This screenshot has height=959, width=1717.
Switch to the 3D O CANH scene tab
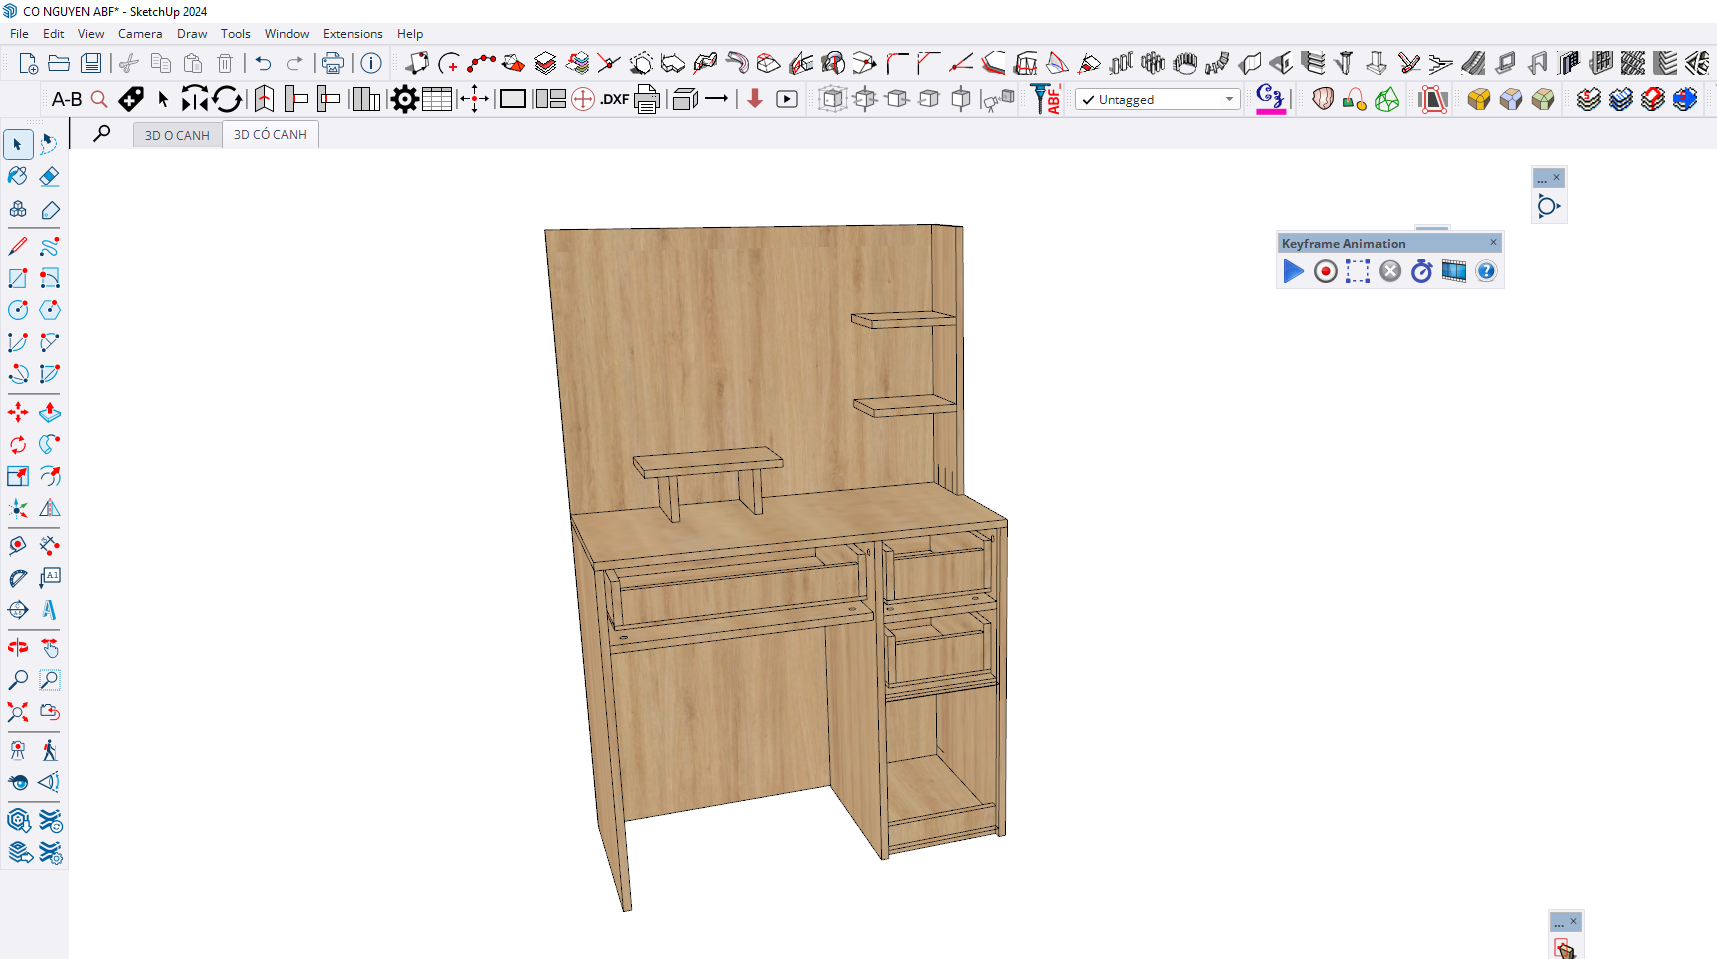pos(177,135)
